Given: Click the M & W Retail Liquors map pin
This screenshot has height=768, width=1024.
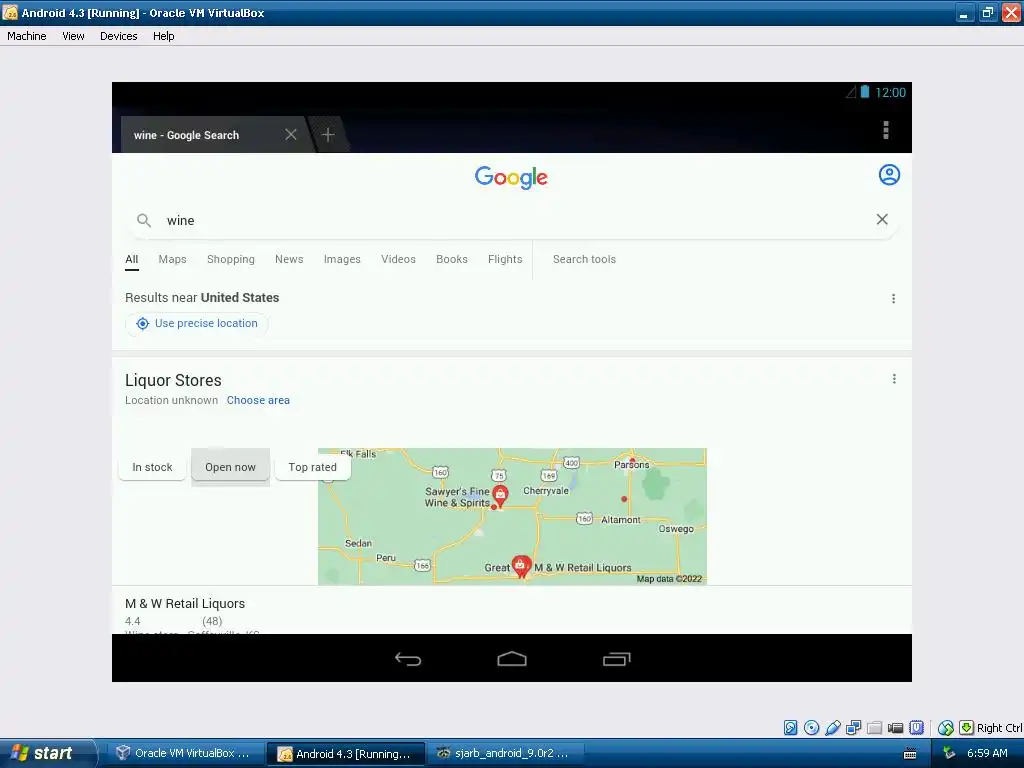Looking at the screenshot, I should point(520,567).
